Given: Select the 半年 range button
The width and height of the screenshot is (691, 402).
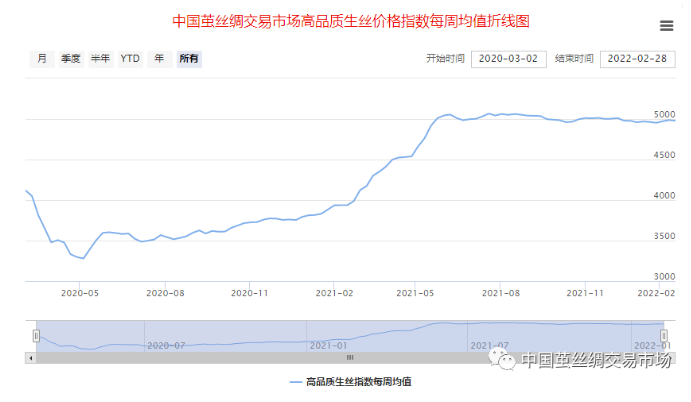Looking at the screenshot, I should point(100,59).
